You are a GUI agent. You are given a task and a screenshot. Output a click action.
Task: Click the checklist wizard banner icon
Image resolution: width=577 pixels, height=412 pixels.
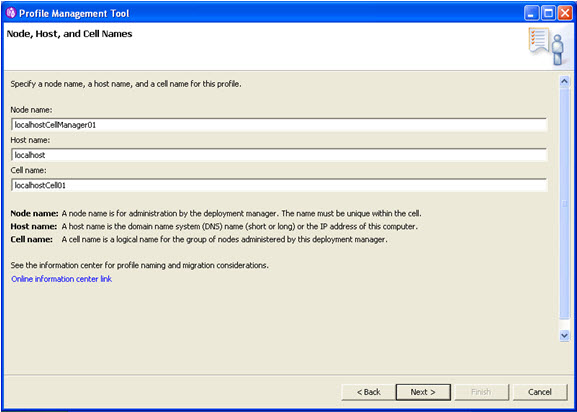tap(546, 46)
